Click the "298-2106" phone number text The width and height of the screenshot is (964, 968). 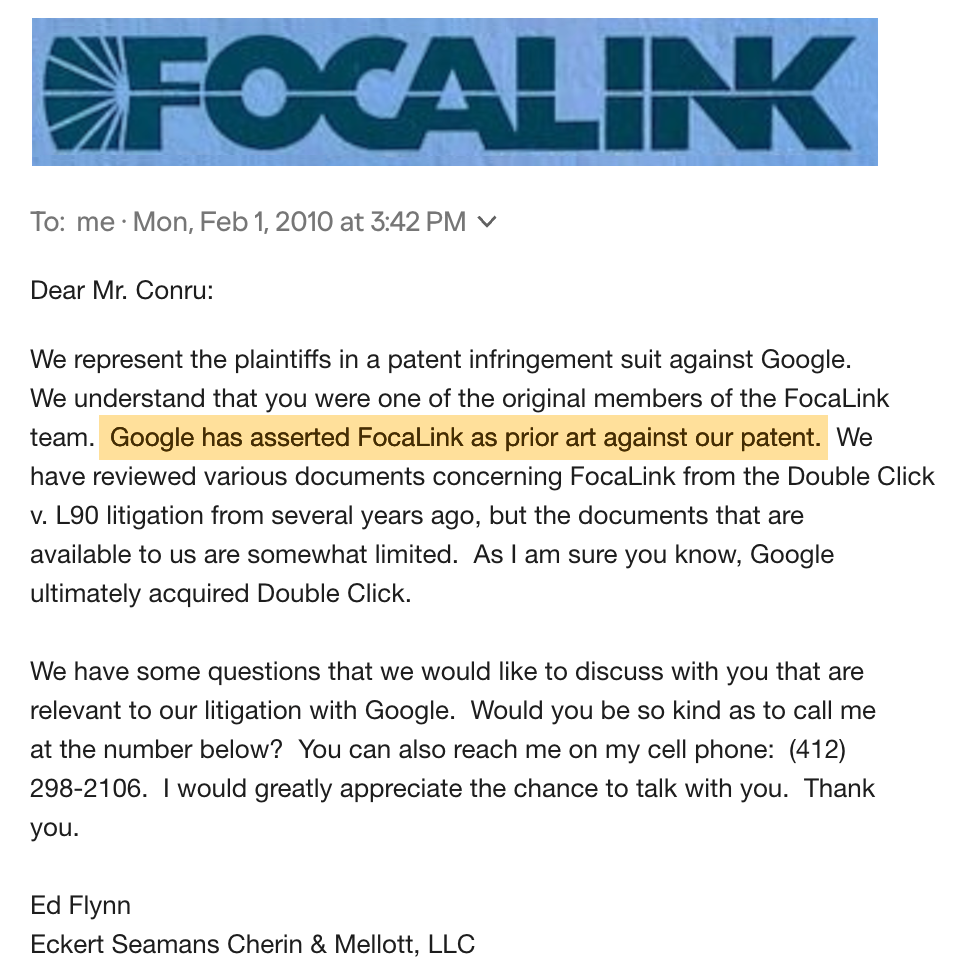(90, 788)
